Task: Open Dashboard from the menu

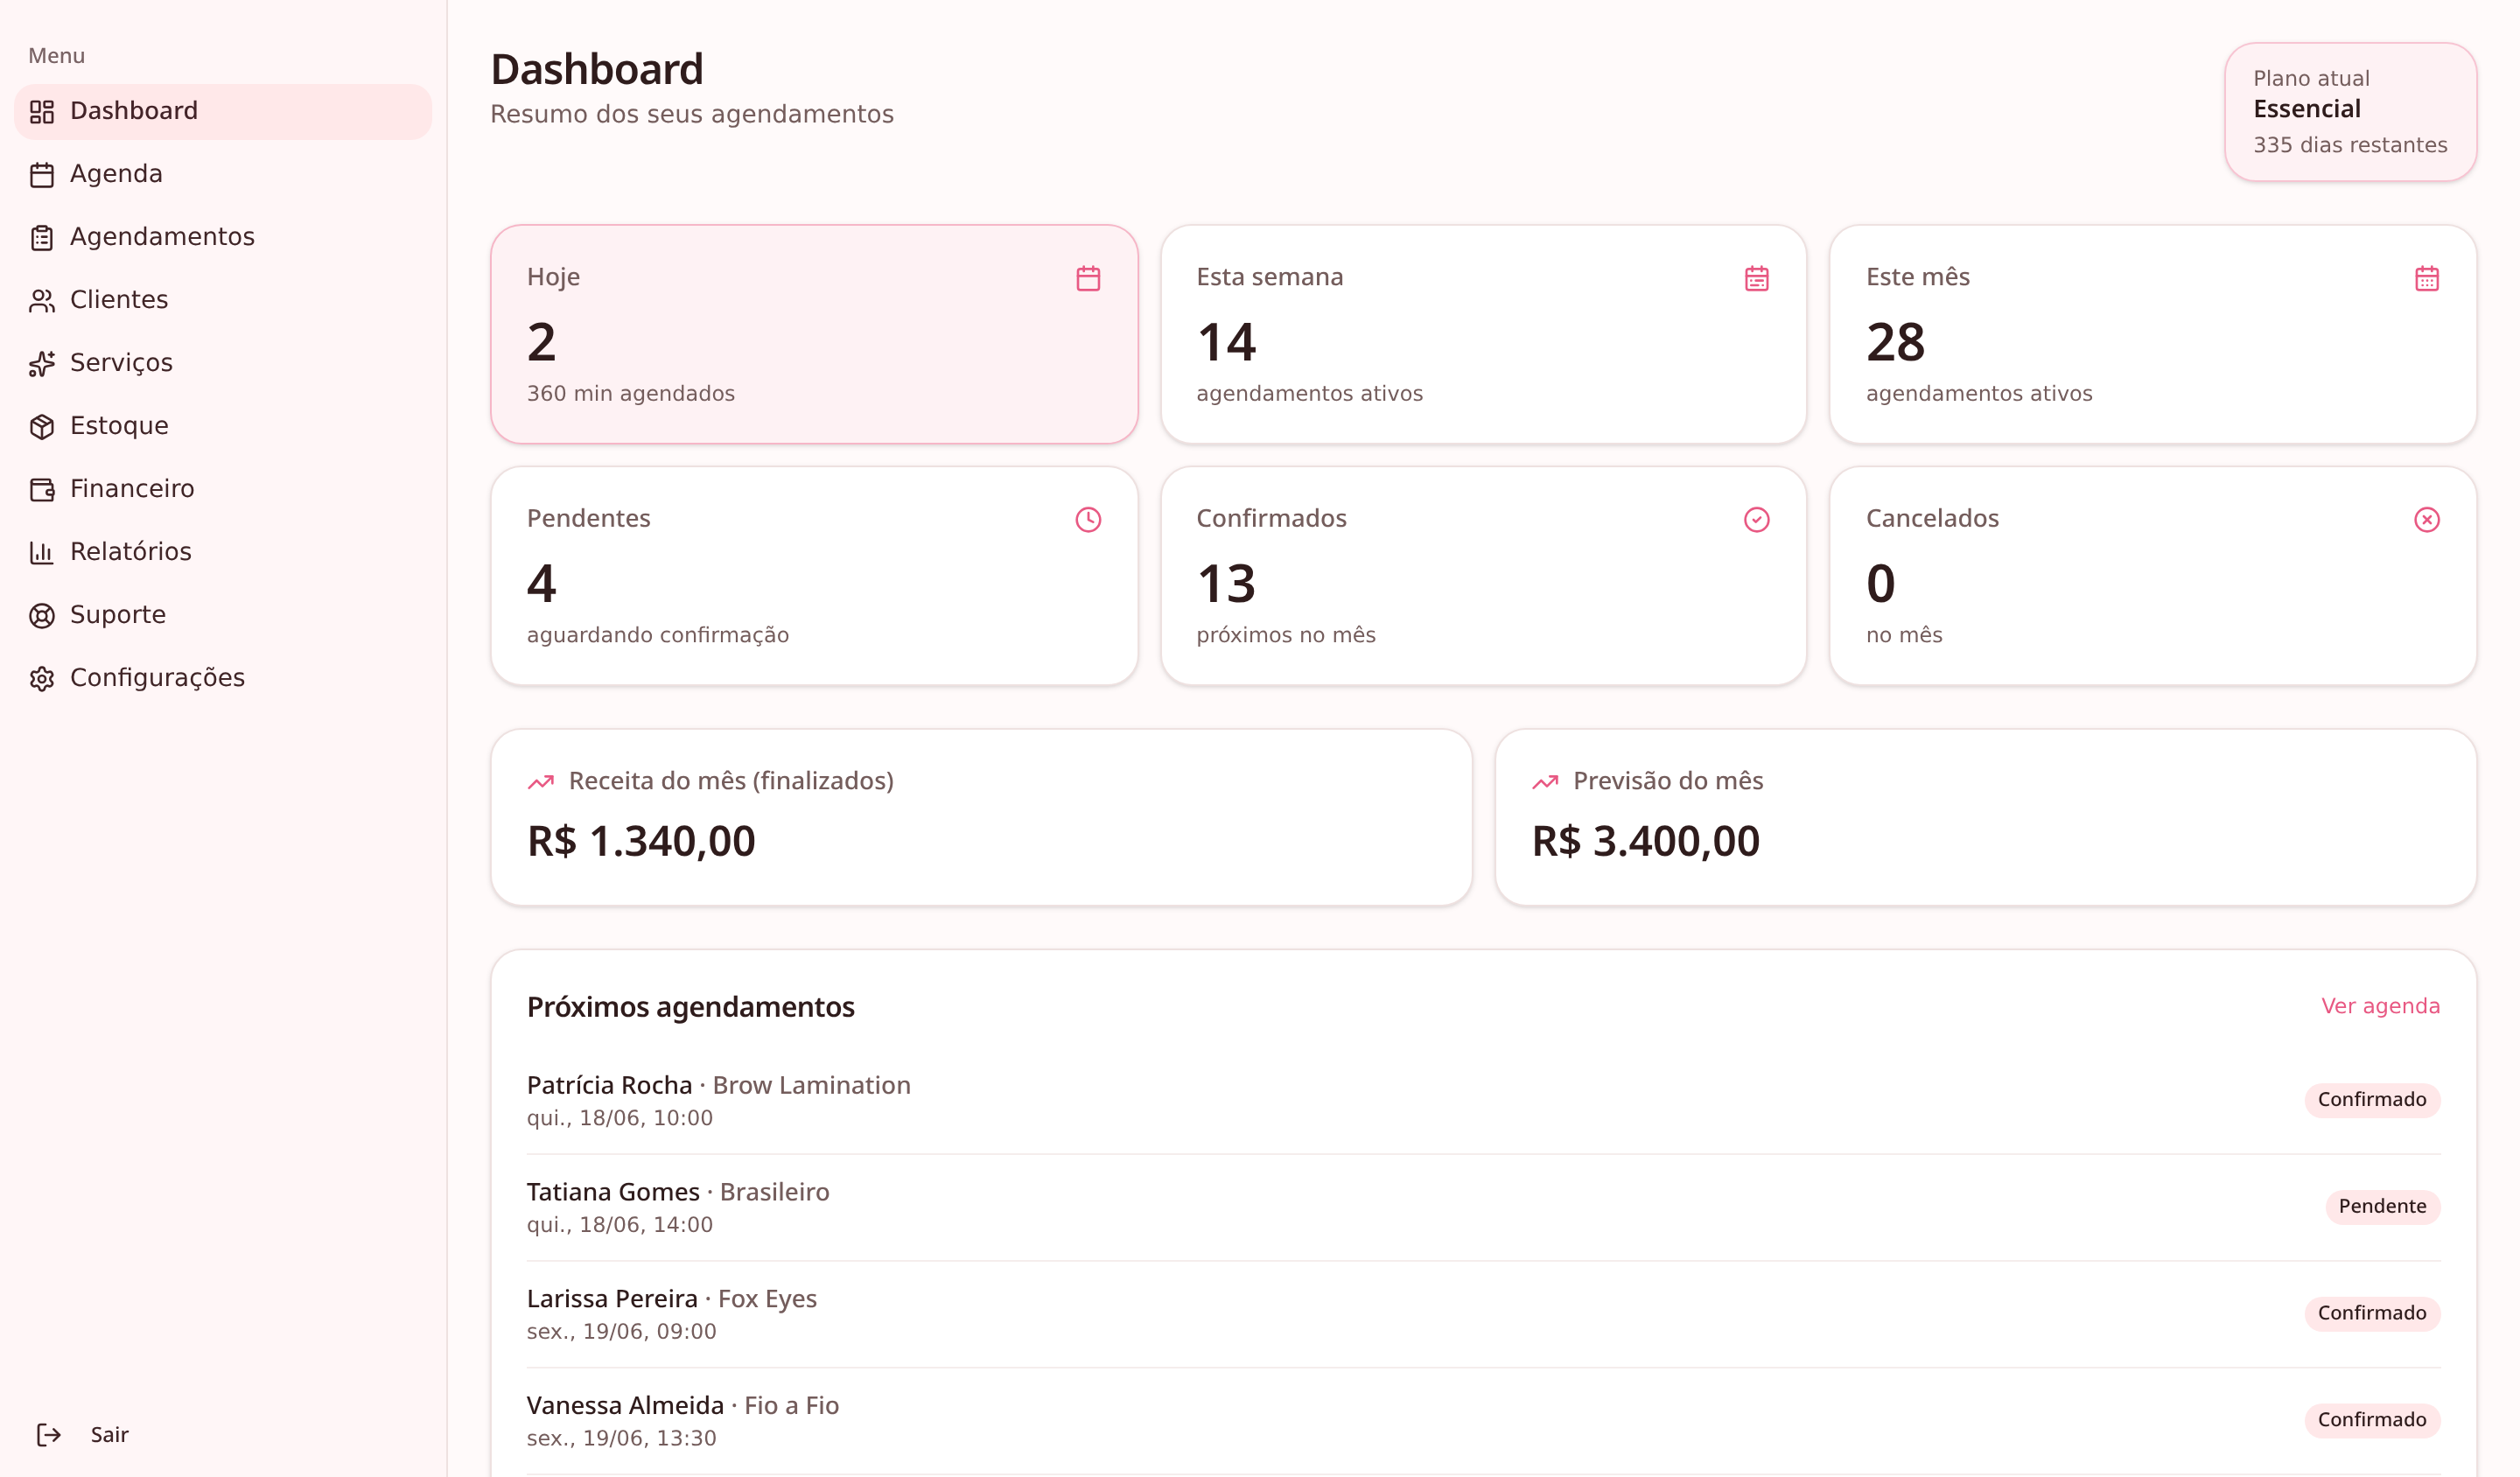Action: pyautogui.click(x=223, y=111)
